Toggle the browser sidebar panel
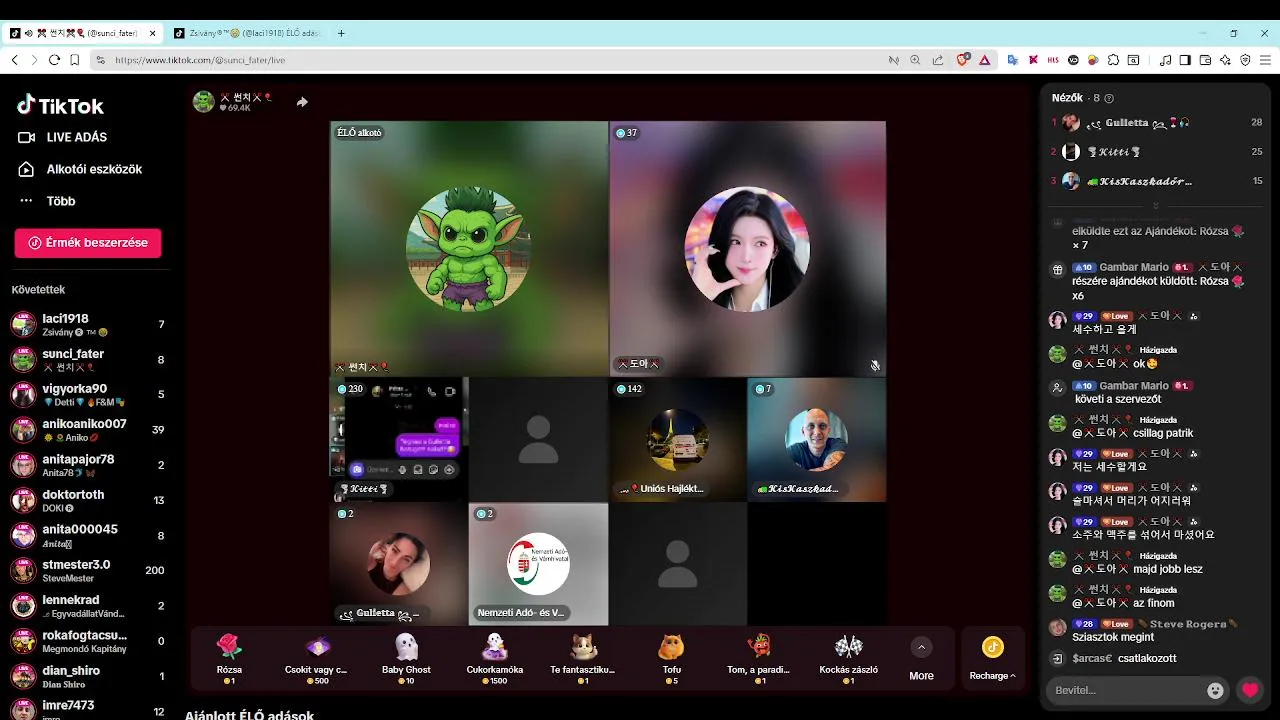The width and height of the screenshot is (1280, 720). (x=1185, y=60)
